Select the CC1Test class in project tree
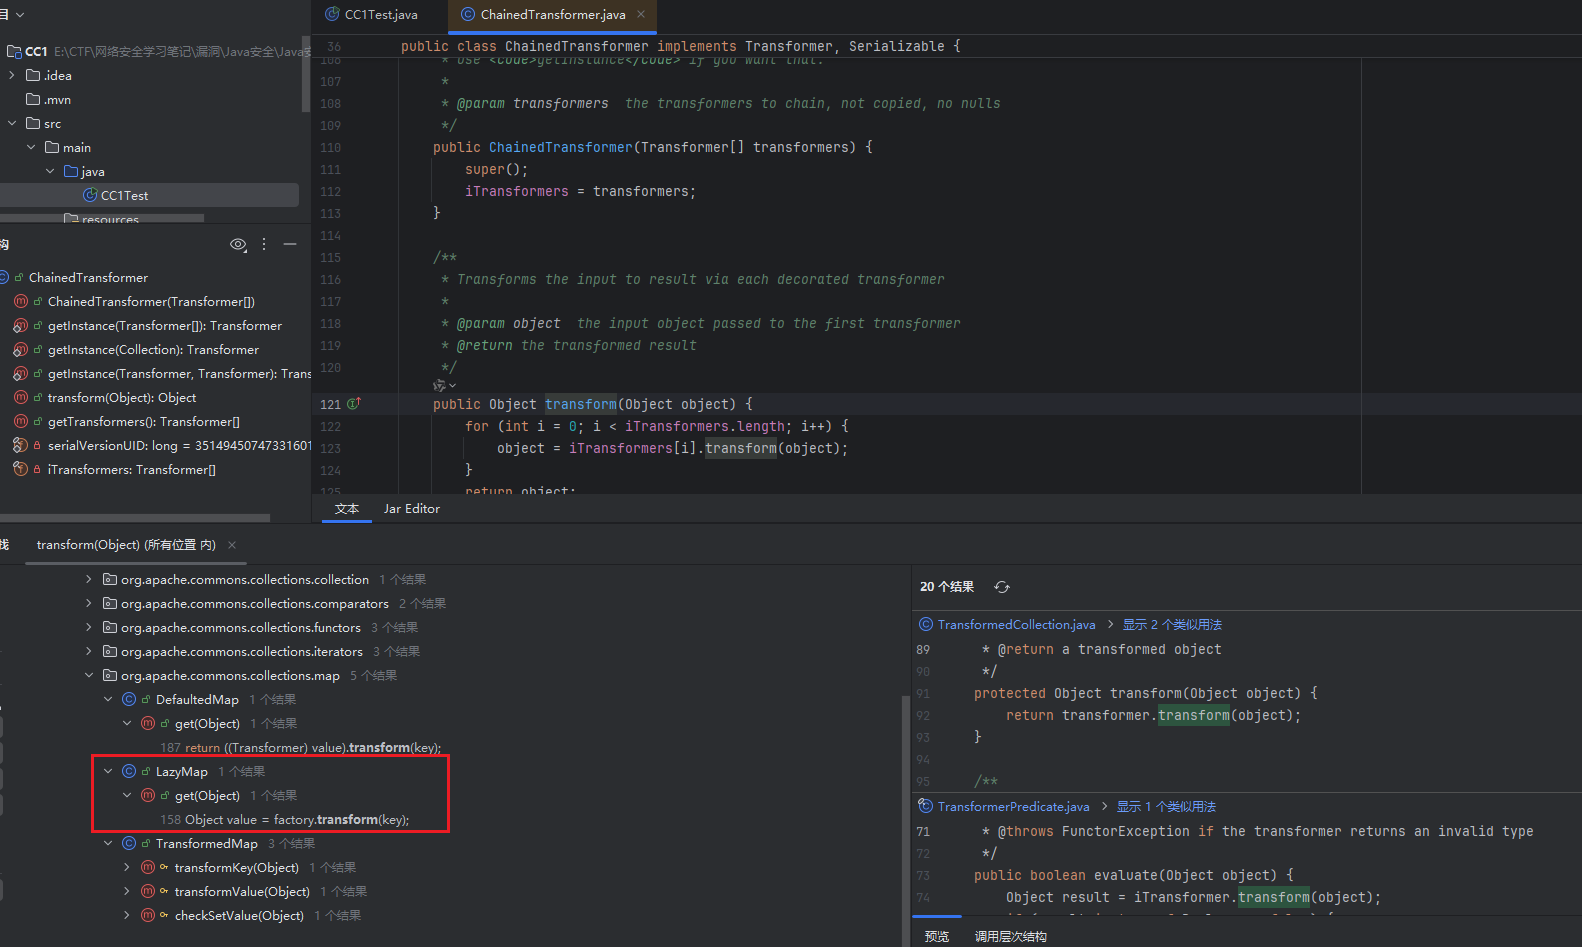Screen dimensions: 1582x947 (124, 196)
